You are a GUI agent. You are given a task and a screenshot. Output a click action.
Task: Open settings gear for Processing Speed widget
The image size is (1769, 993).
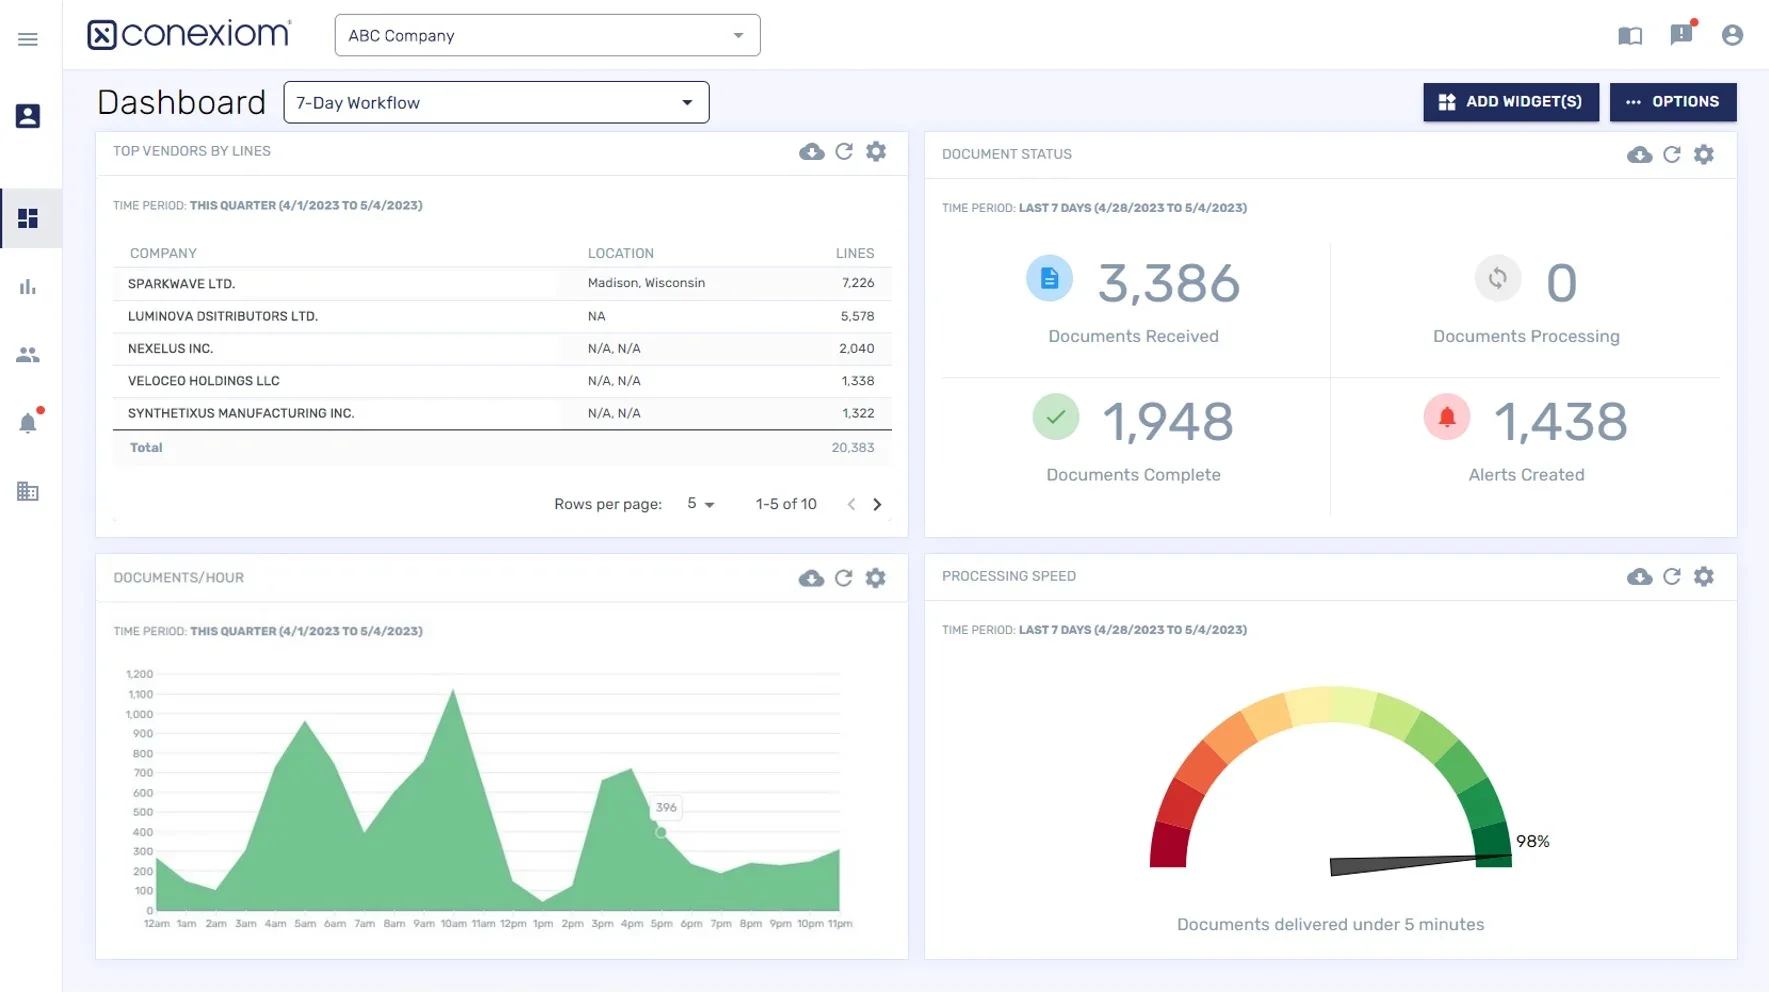1703,577
